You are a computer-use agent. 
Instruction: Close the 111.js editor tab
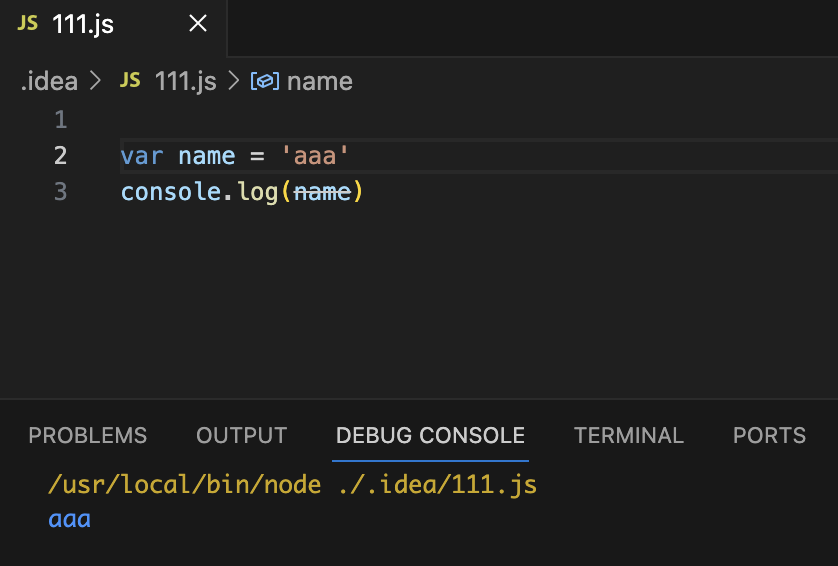pos(198,25)
